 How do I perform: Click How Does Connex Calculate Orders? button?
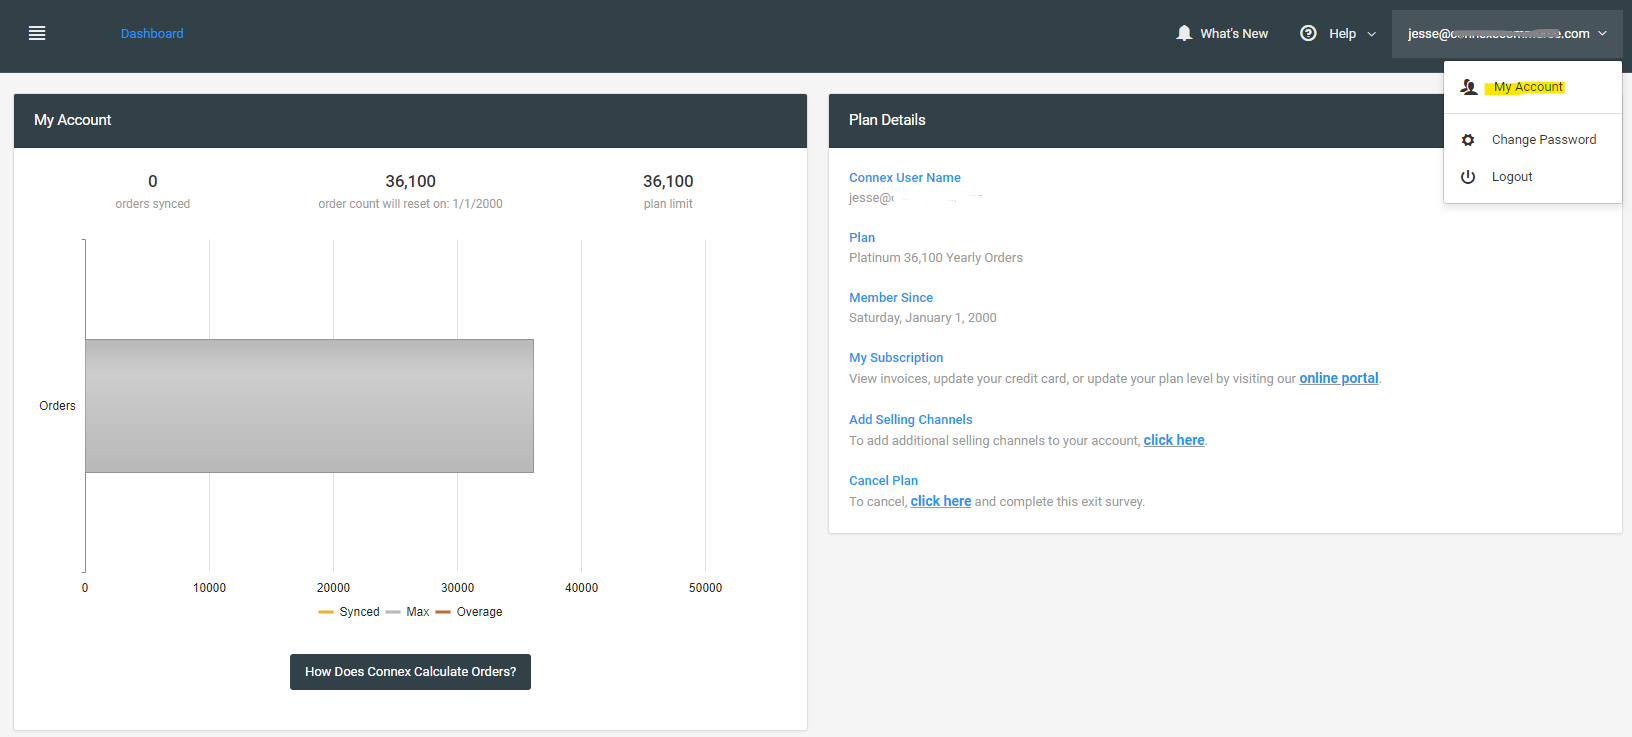pyautogui.click(x=410, y=672)
